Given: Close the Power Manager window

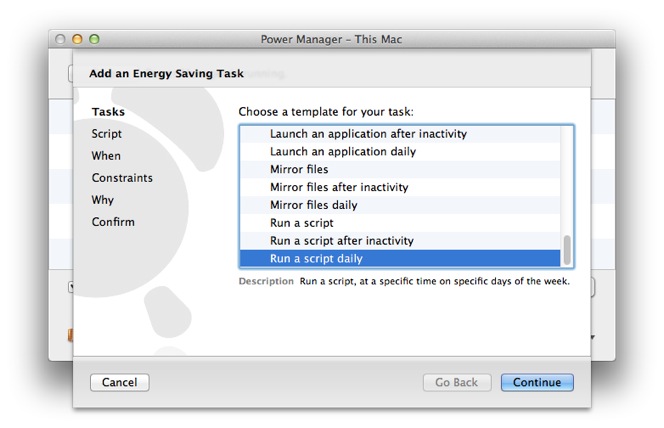Looking at the screenshot, I should click(x=60, y=39).
